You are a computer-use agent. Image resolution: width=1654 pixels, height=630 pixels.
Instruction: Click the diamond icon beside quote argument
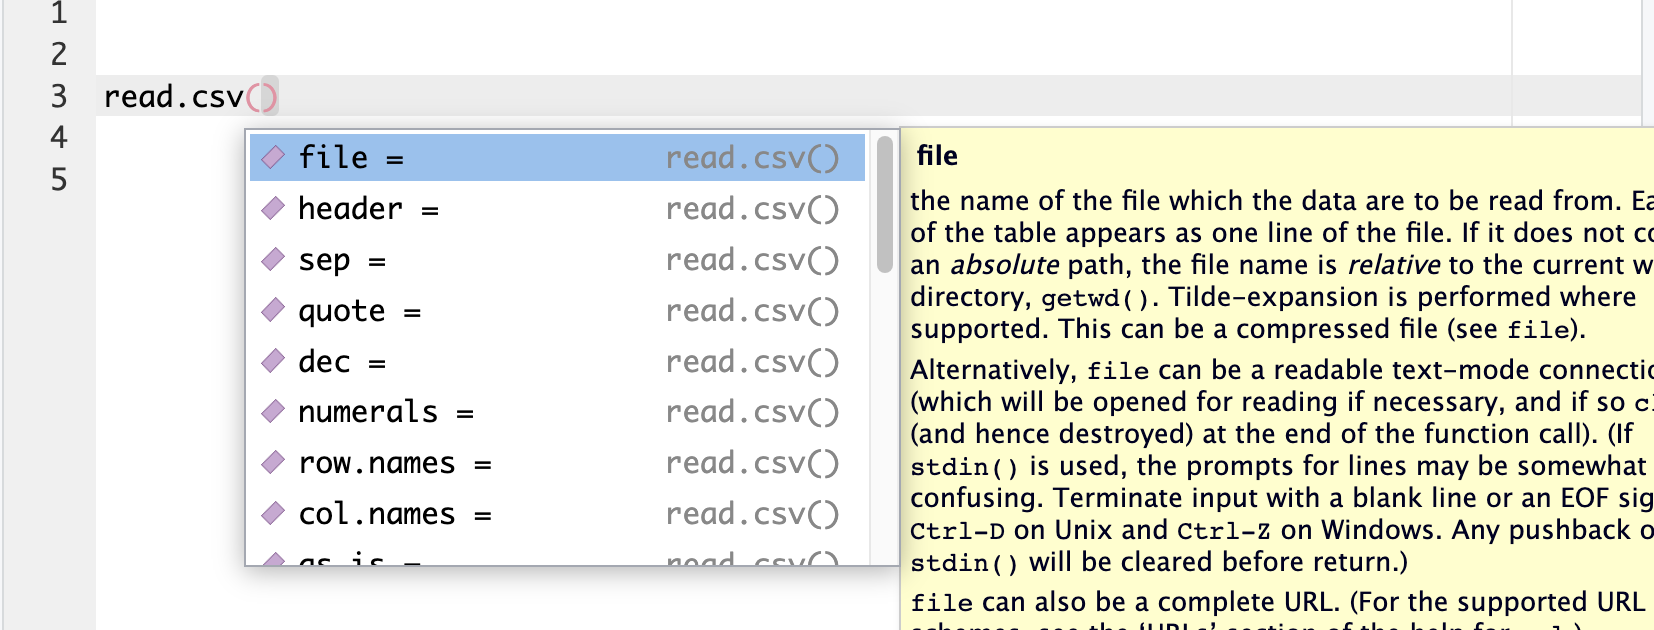(273, 310)
